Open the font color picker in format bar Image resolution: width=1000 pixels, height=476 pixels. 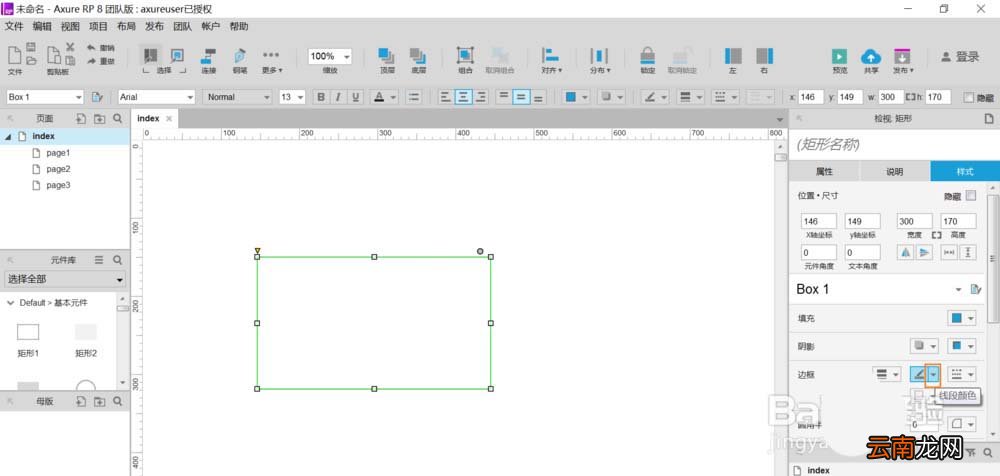coord(379,97)
